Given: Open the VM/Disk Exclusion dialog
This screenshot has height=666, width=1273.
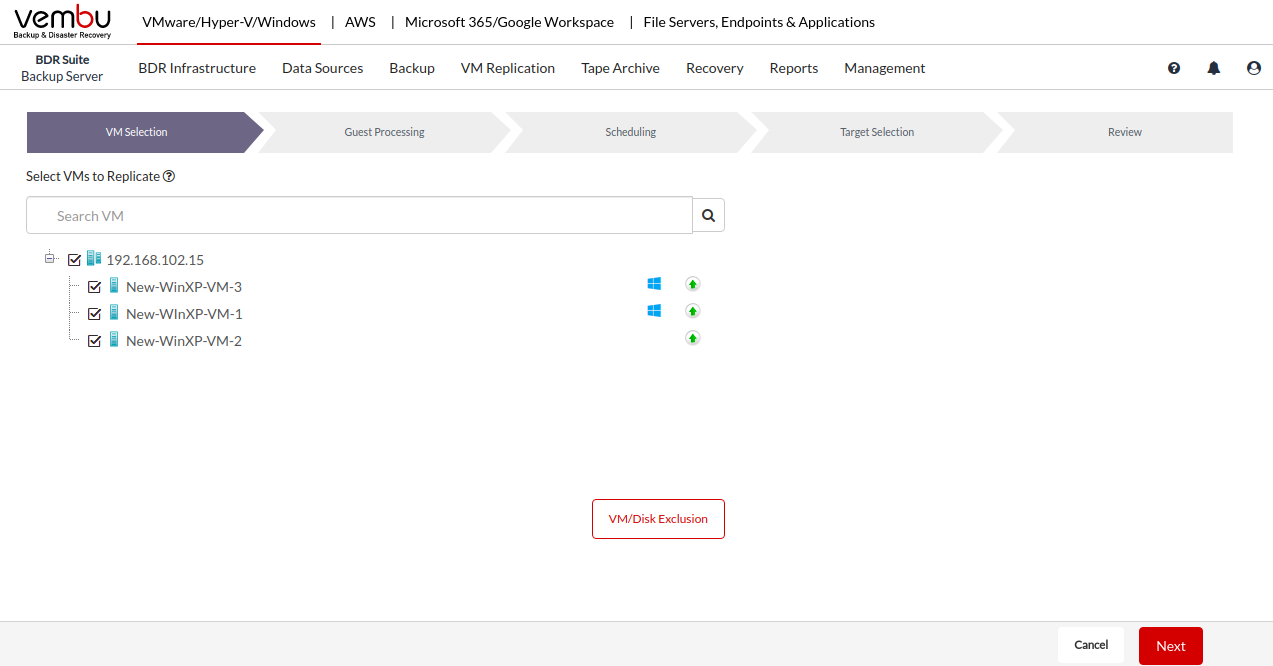Looking at the screenshot, I should click(658, 519).
